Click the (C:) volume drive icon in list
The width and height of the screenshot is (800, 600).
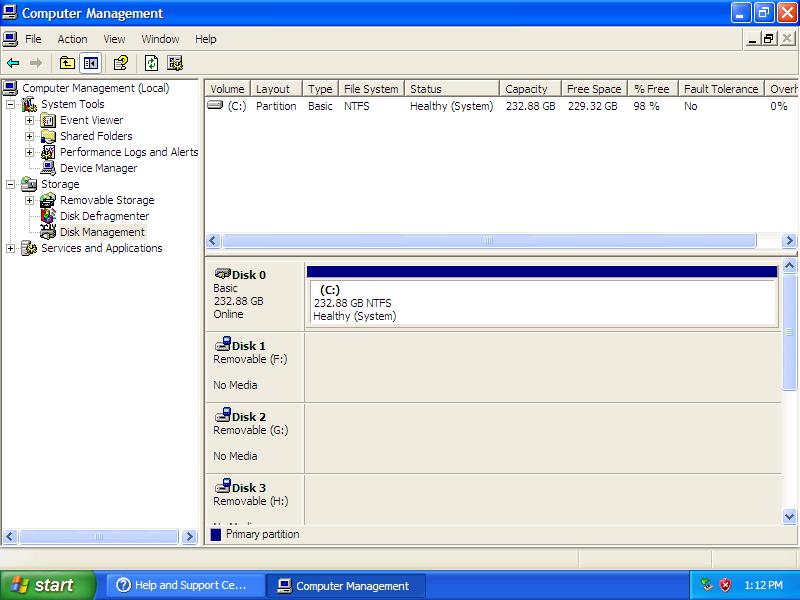[x=215, y=105]
